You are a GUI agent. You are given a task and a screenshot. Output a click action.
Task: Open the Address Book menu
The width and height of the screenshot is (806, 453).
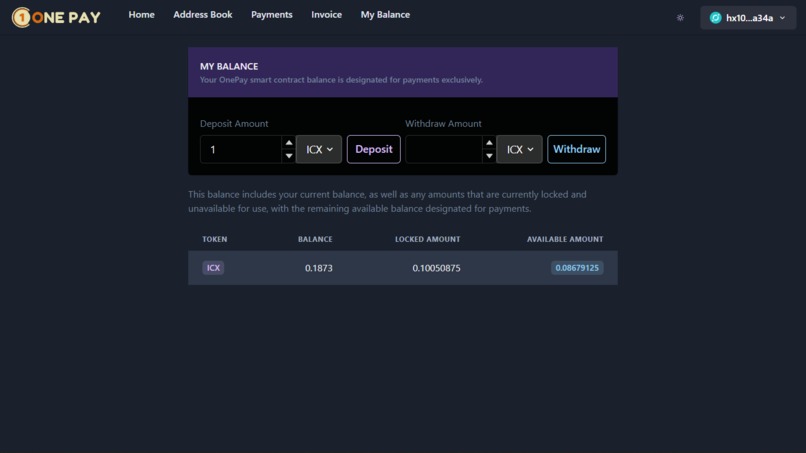click(203, 15)
